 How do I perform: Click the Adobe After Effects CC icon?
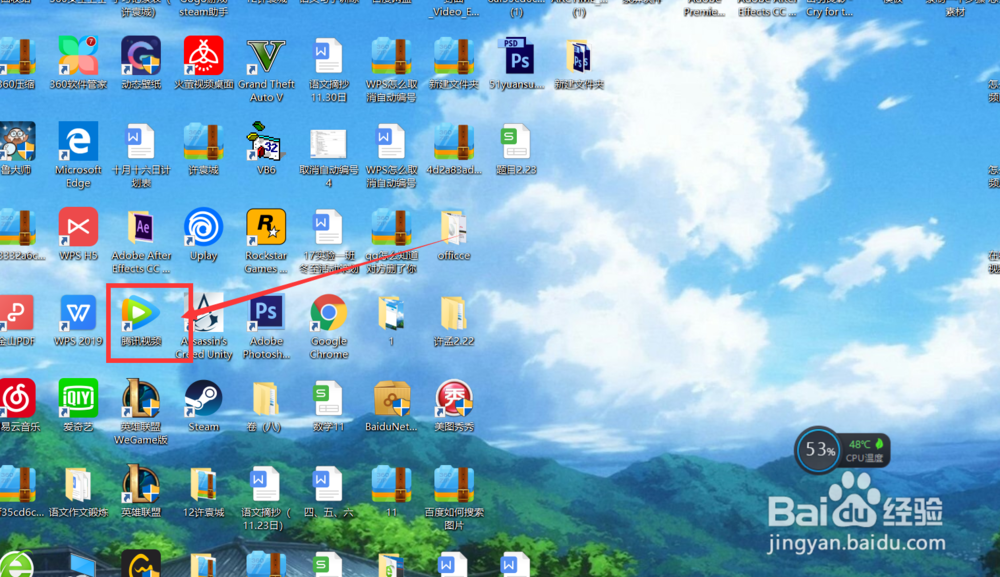click(141, 227)
